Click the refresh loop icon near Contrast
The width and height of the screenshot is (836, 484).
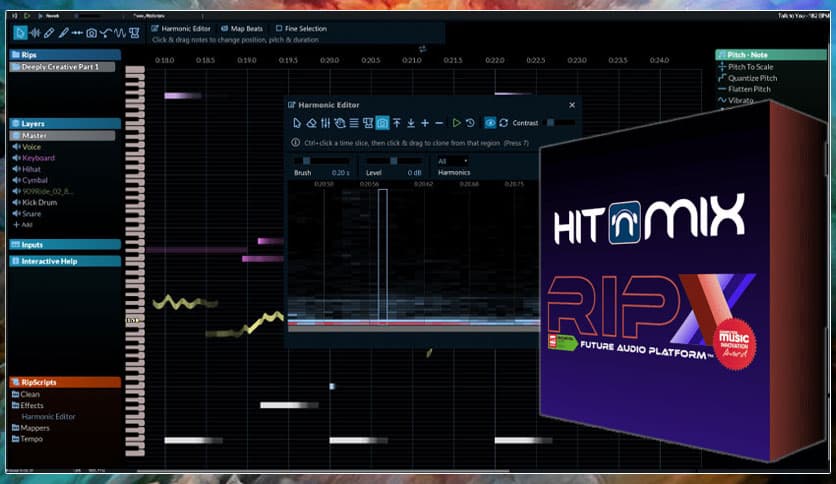tap(503, 123)
